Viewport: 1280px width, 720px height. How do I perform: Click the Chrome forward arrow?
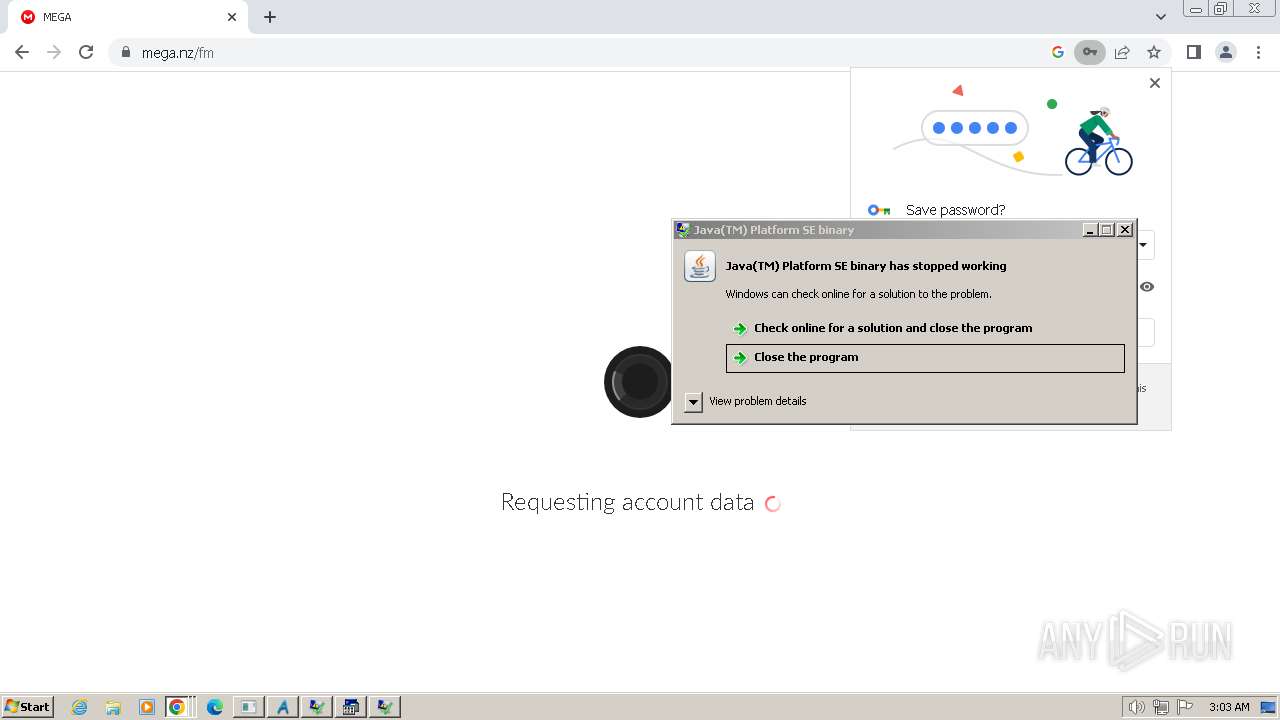coord(54,52)
